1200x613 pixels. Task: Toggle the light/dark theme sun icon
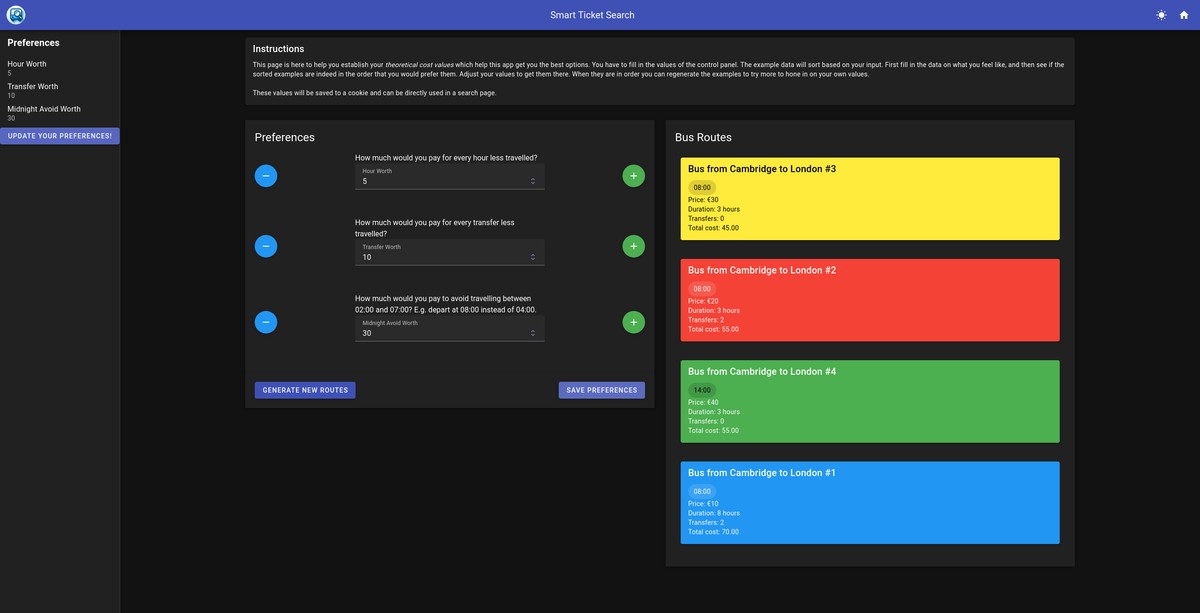1161,15
